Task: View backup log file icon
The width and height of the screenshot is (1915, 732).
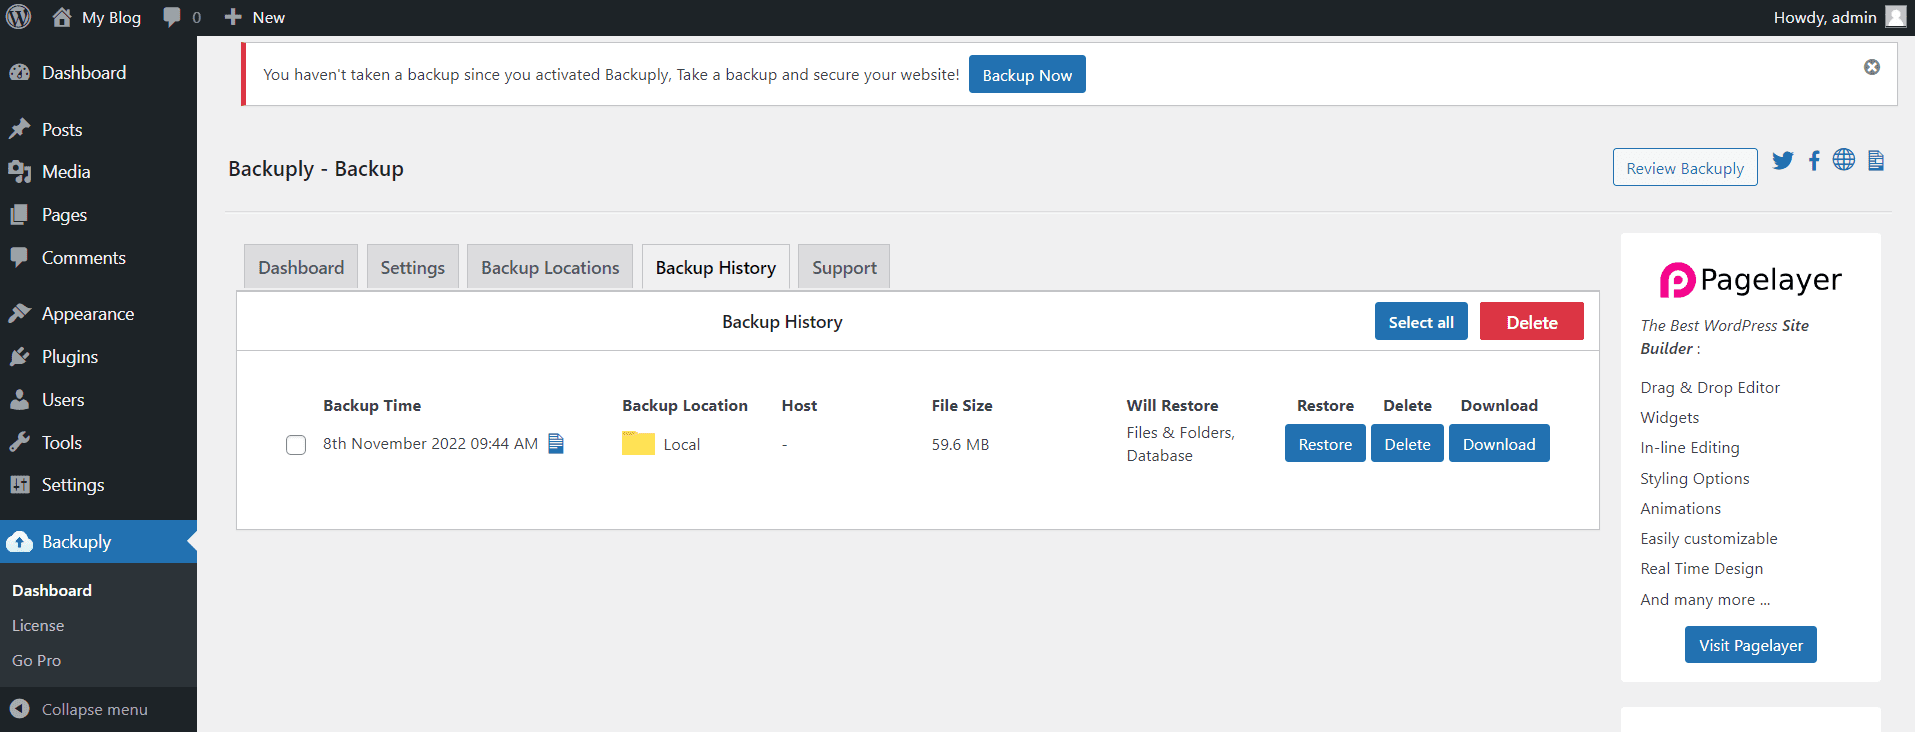Action: 556,443
